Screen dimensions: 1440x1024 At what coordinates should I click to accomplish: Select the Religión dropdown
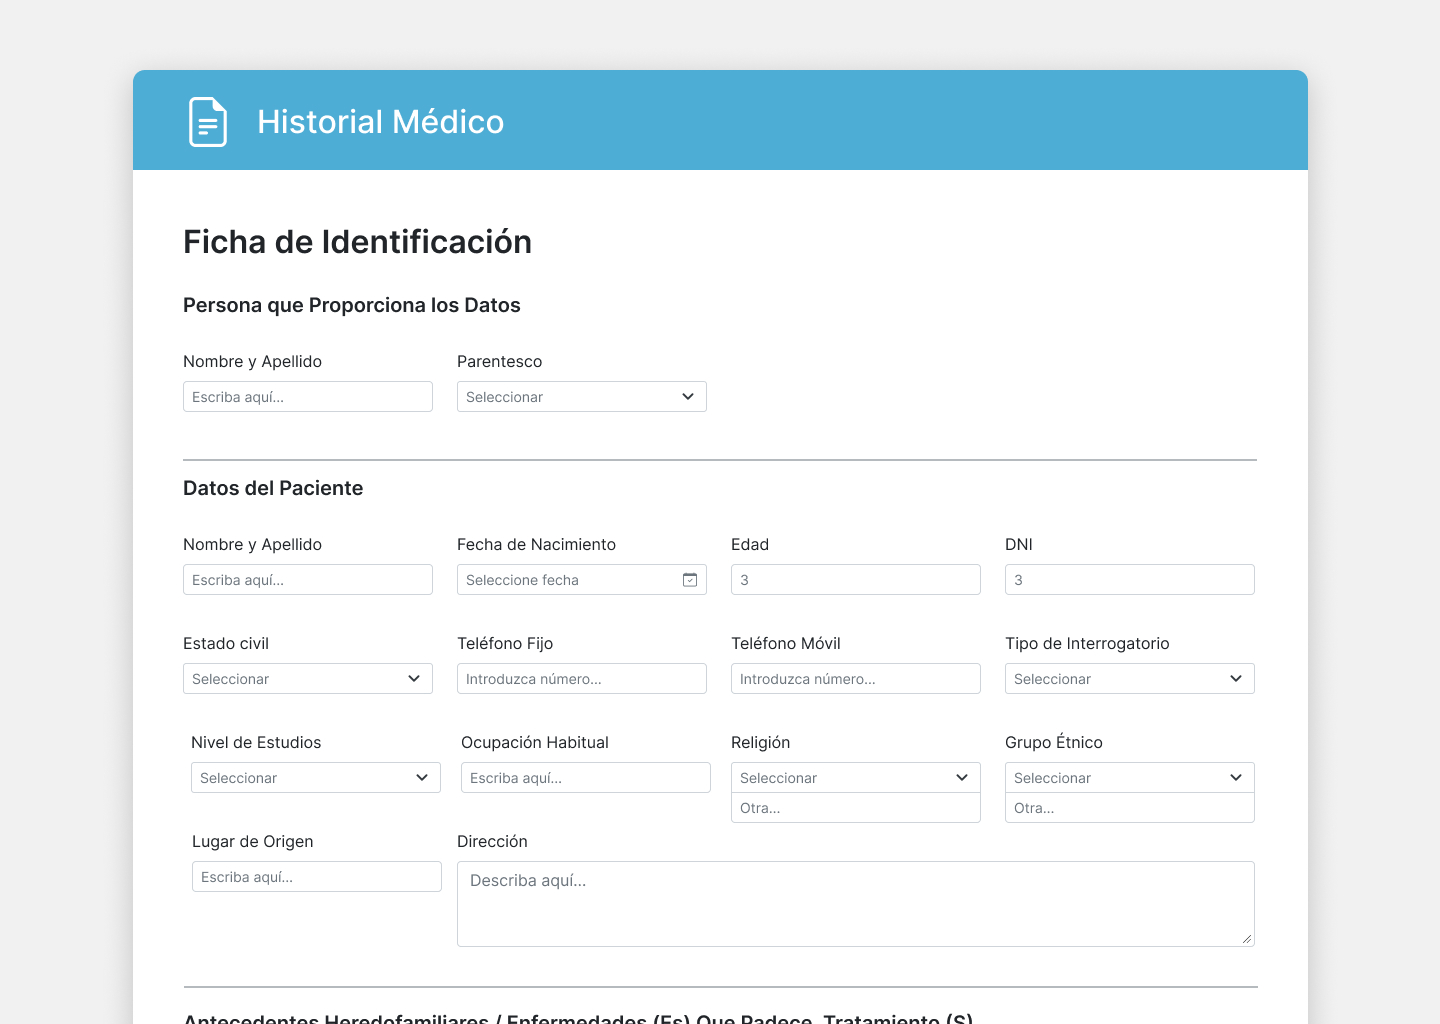pos(855,778)
